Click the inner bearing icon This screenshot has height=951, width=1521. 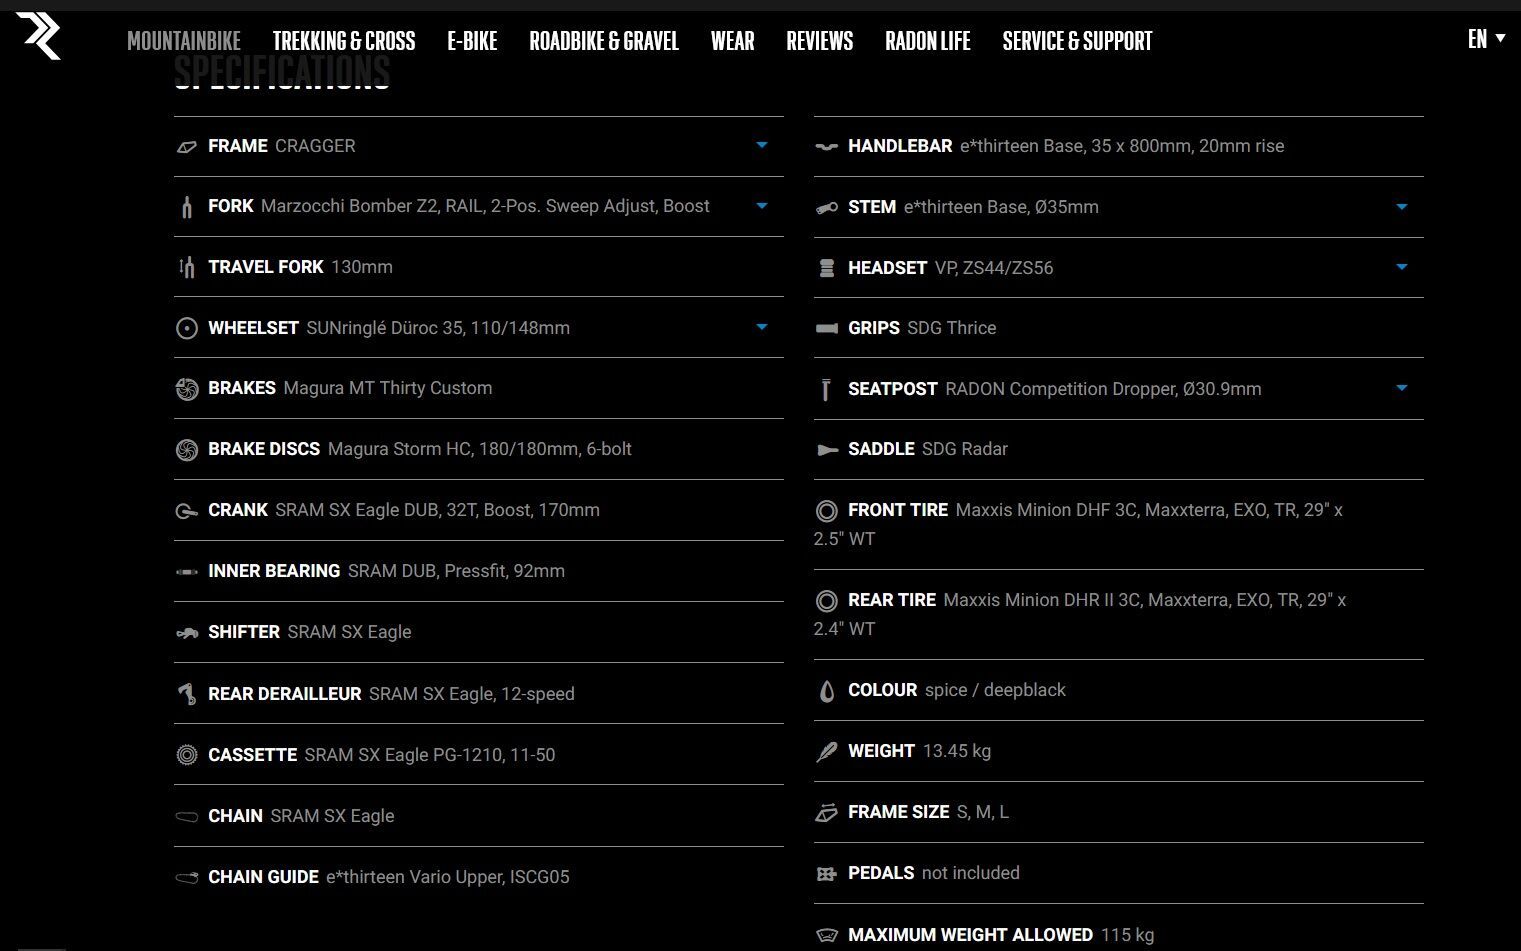(187, 572)
